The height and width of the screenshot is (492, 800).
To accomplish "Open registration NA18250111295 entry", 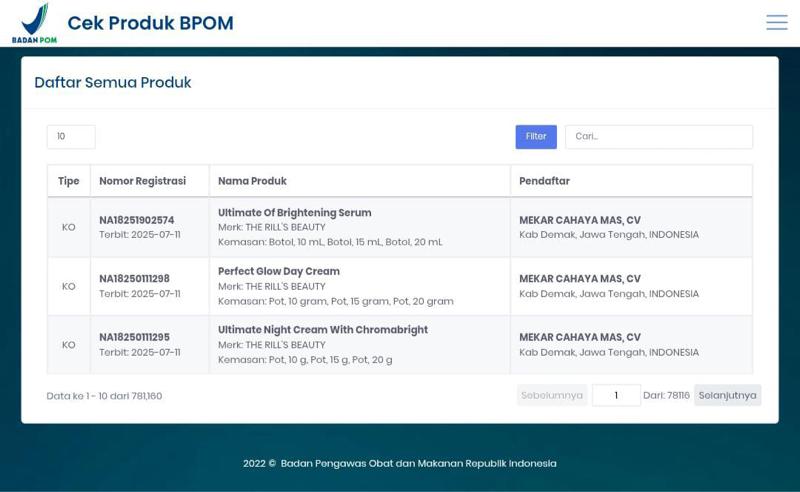I will tap(134, 338).
